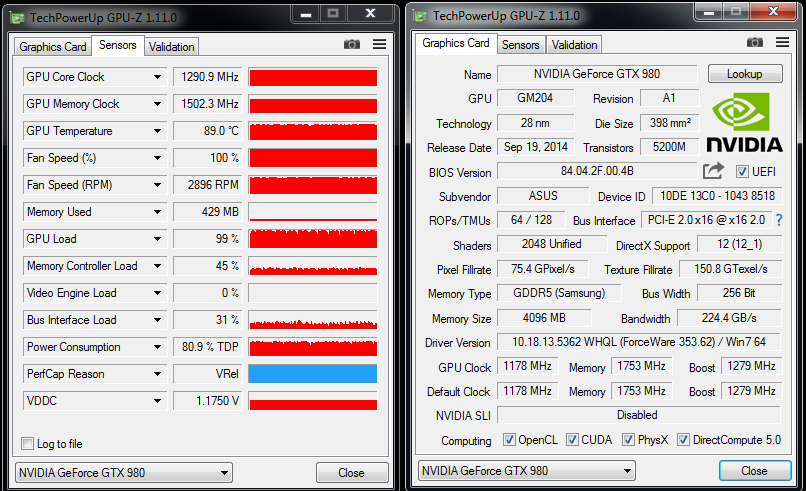Image resolution: width=806 pixels, height=491 pixels.
Task: Click the 89.0 °C temperature value
Action: [207, 131]
